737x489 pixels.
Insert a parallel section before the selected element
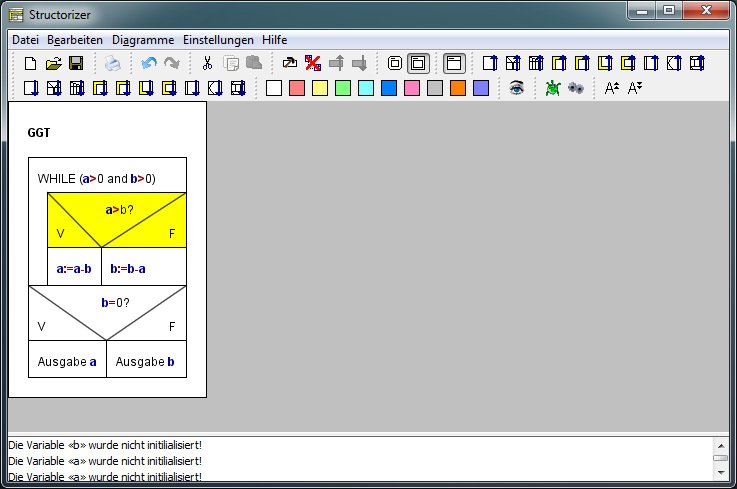pyautogui.click(x=698, y=63)
